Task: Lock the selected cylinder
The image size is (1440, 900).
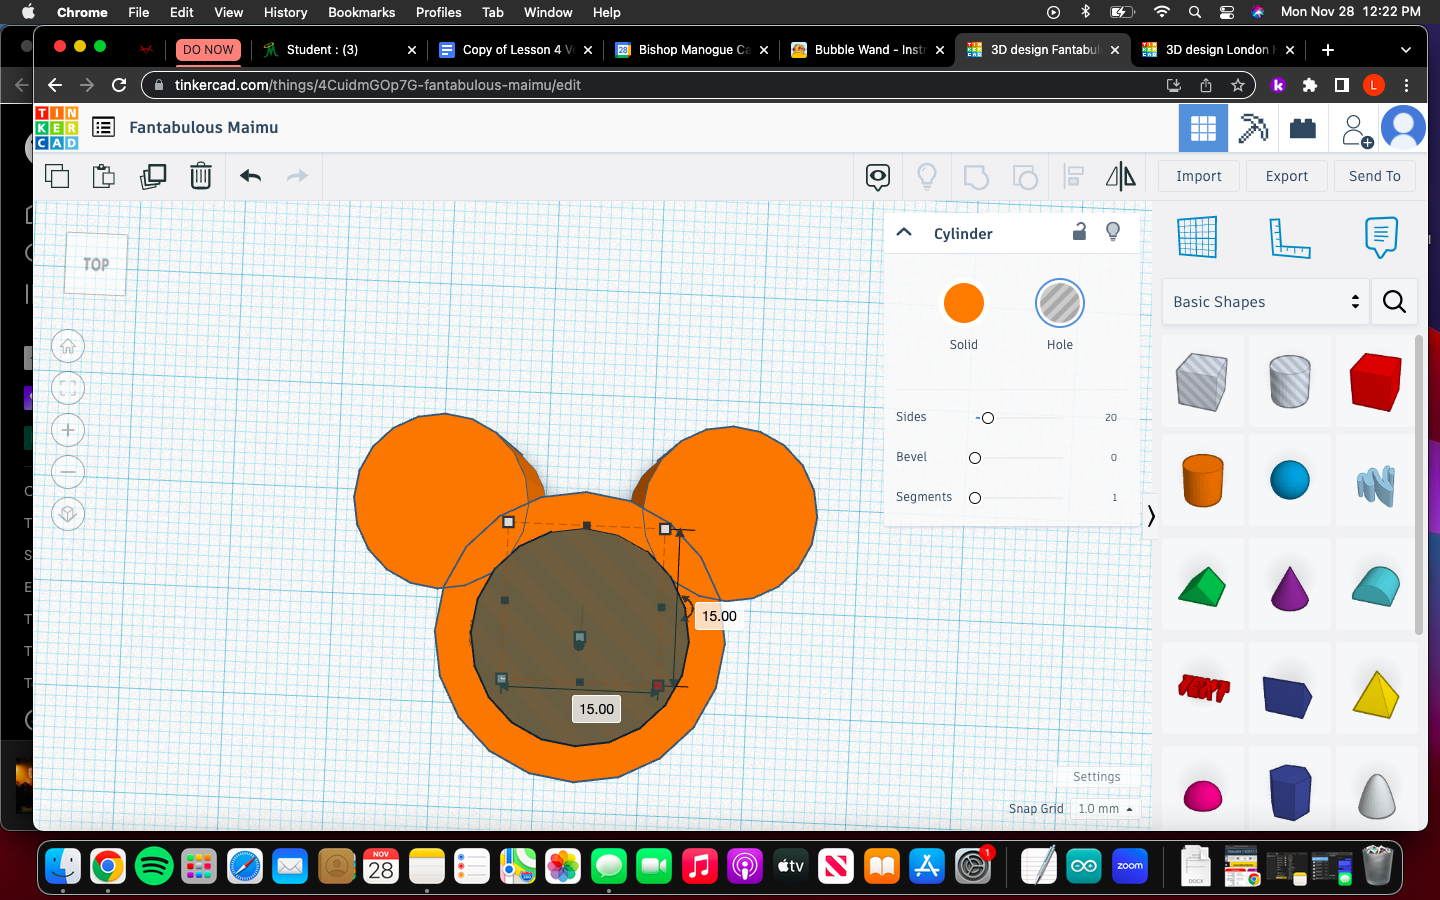Action: [1079, 231]
